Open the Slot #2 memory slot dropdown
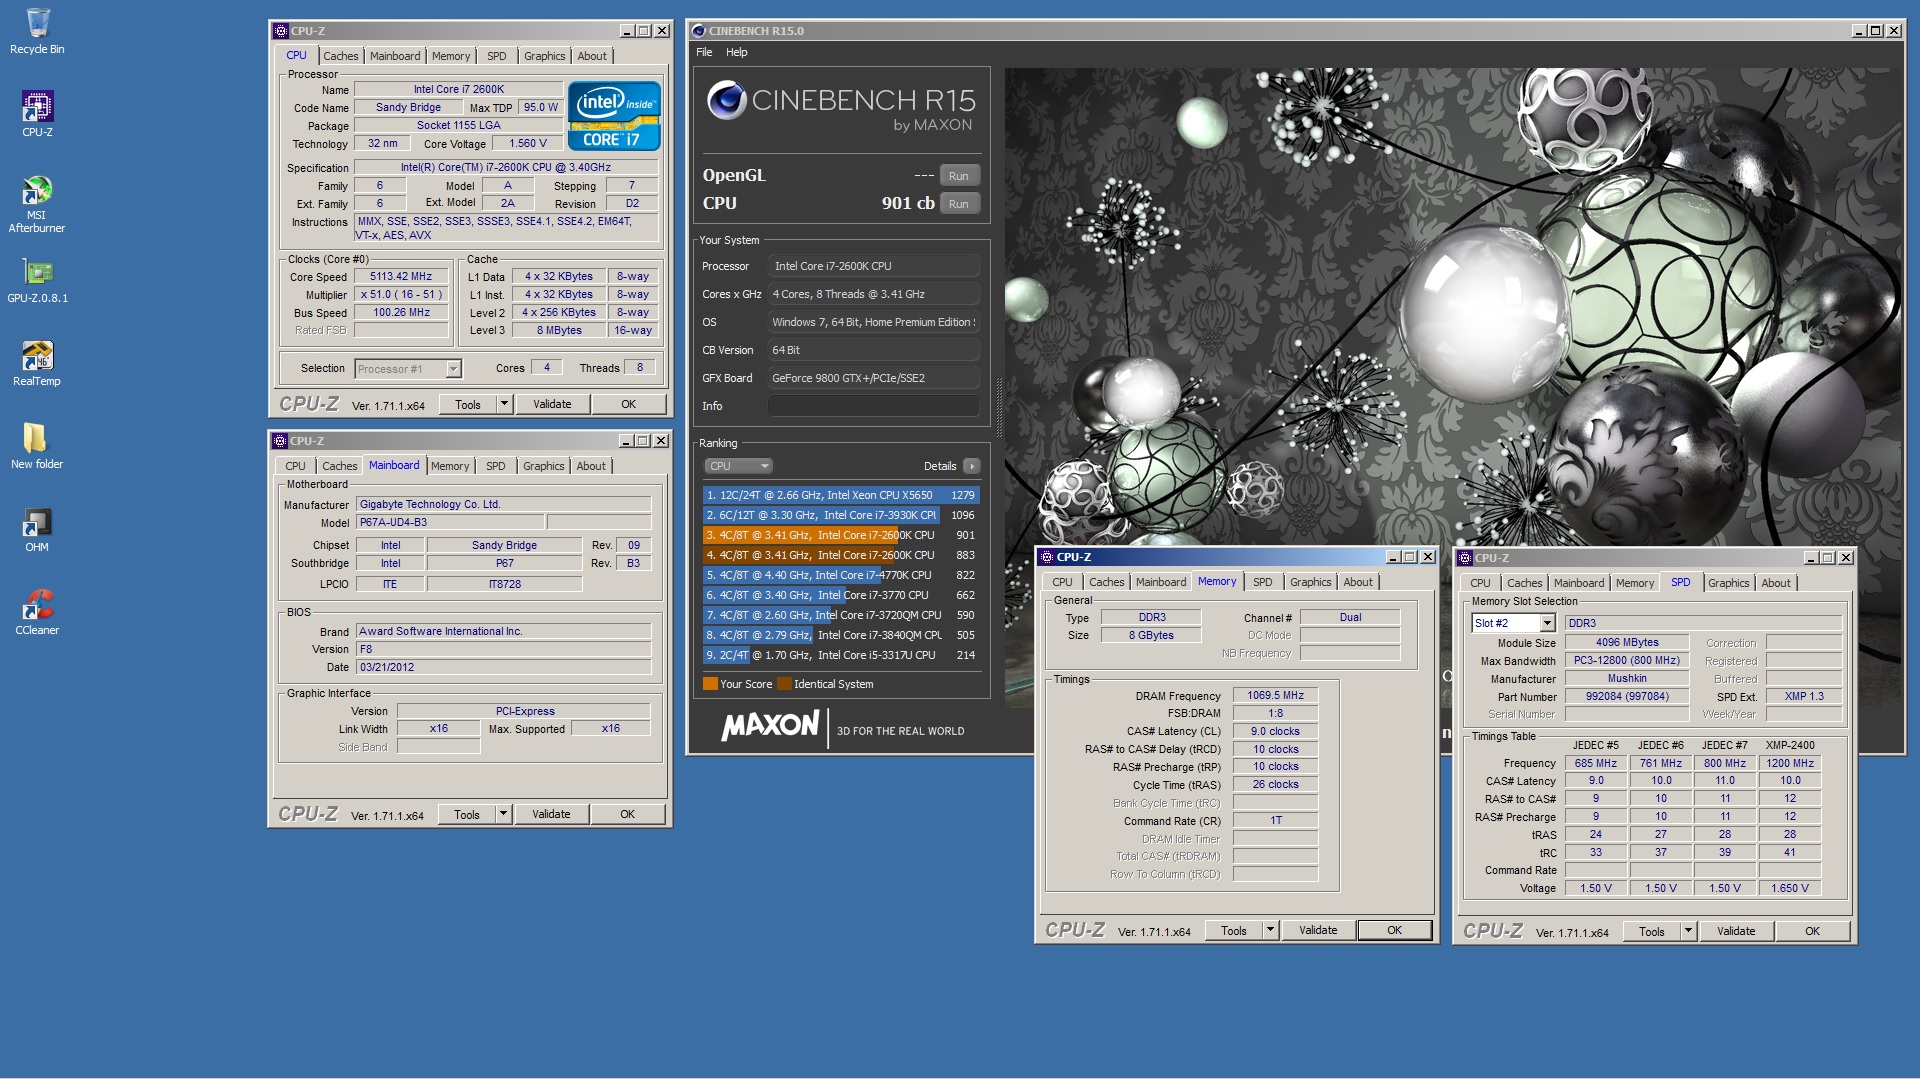Screen dimensions: 1920x1080 (1514, 623)
